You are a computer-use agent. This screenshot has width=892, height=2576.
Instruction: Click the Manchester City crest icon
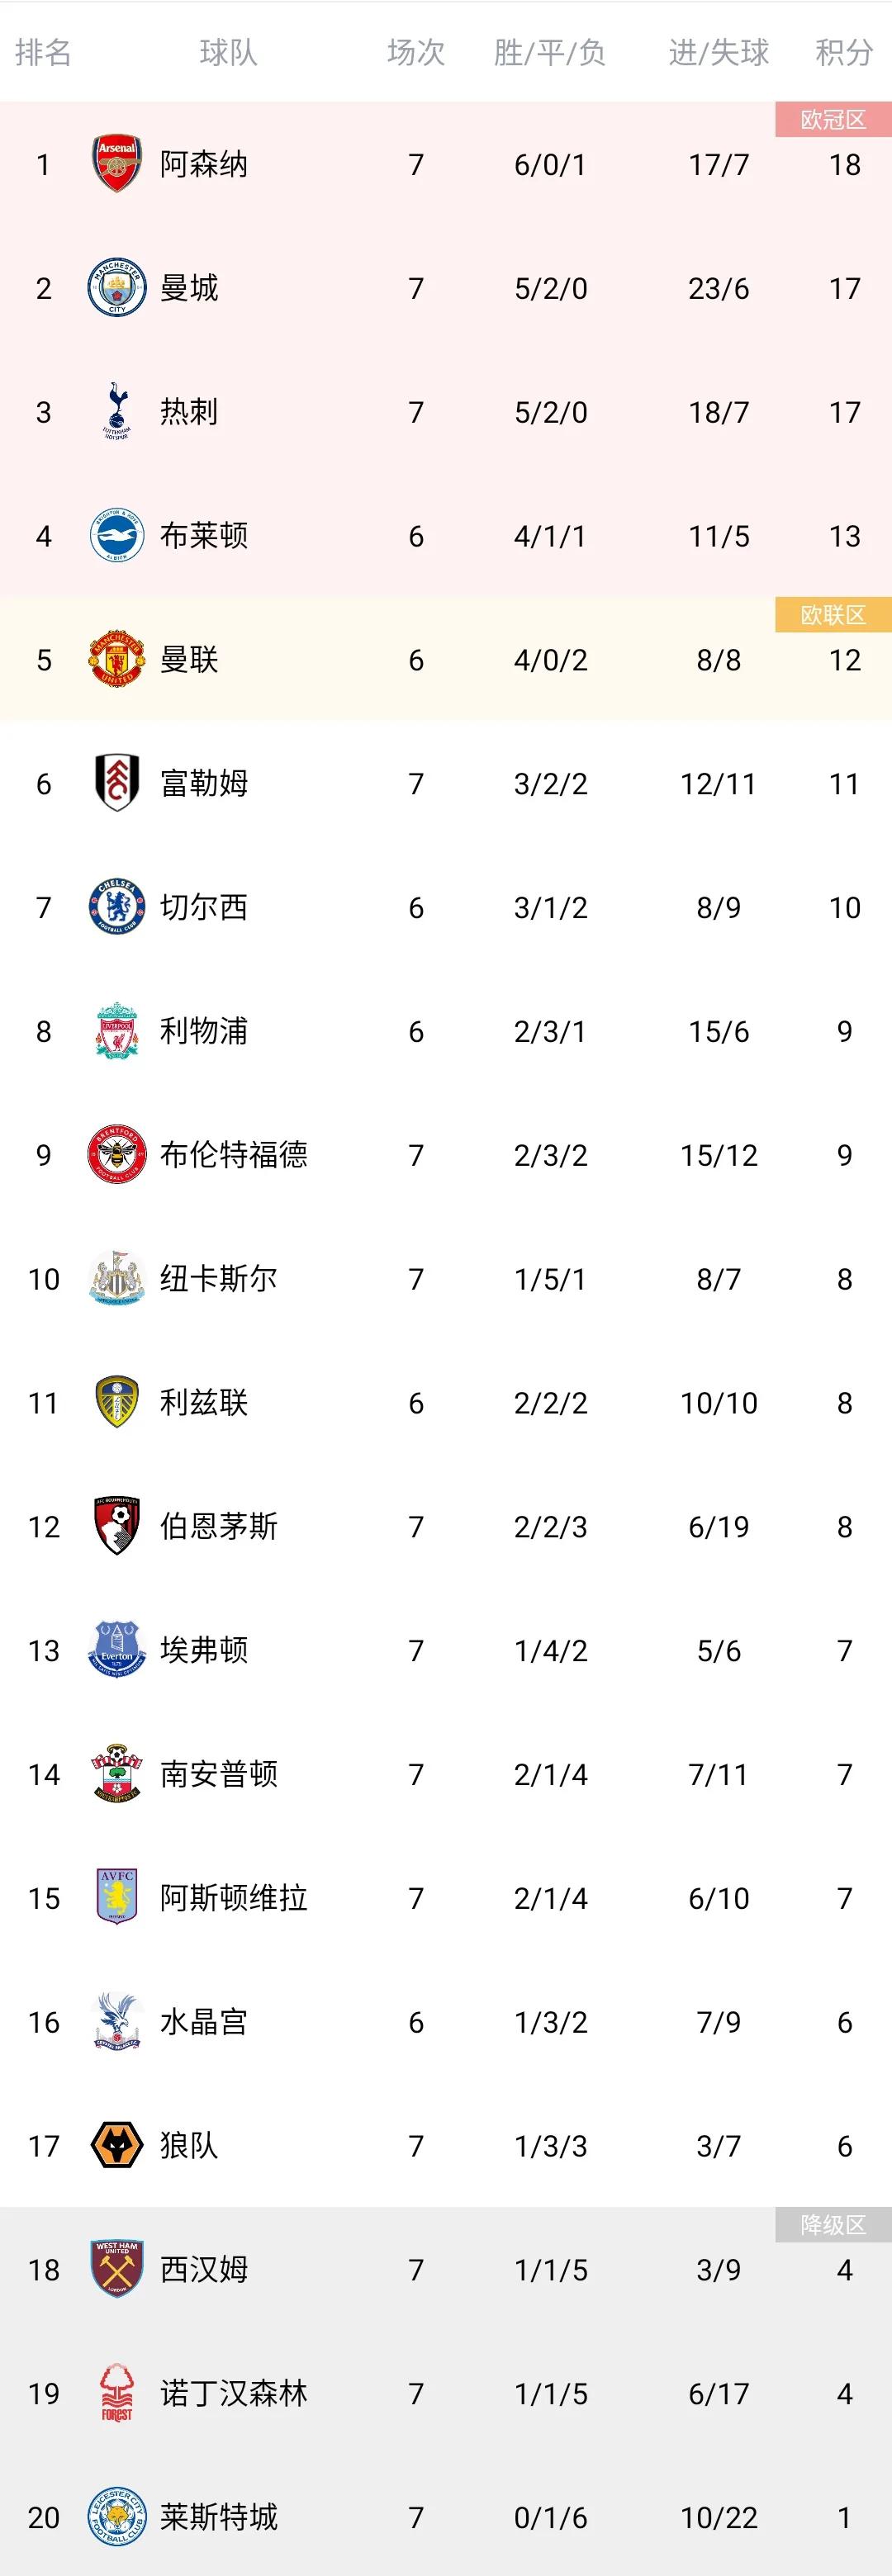click(x=117, y=288)
